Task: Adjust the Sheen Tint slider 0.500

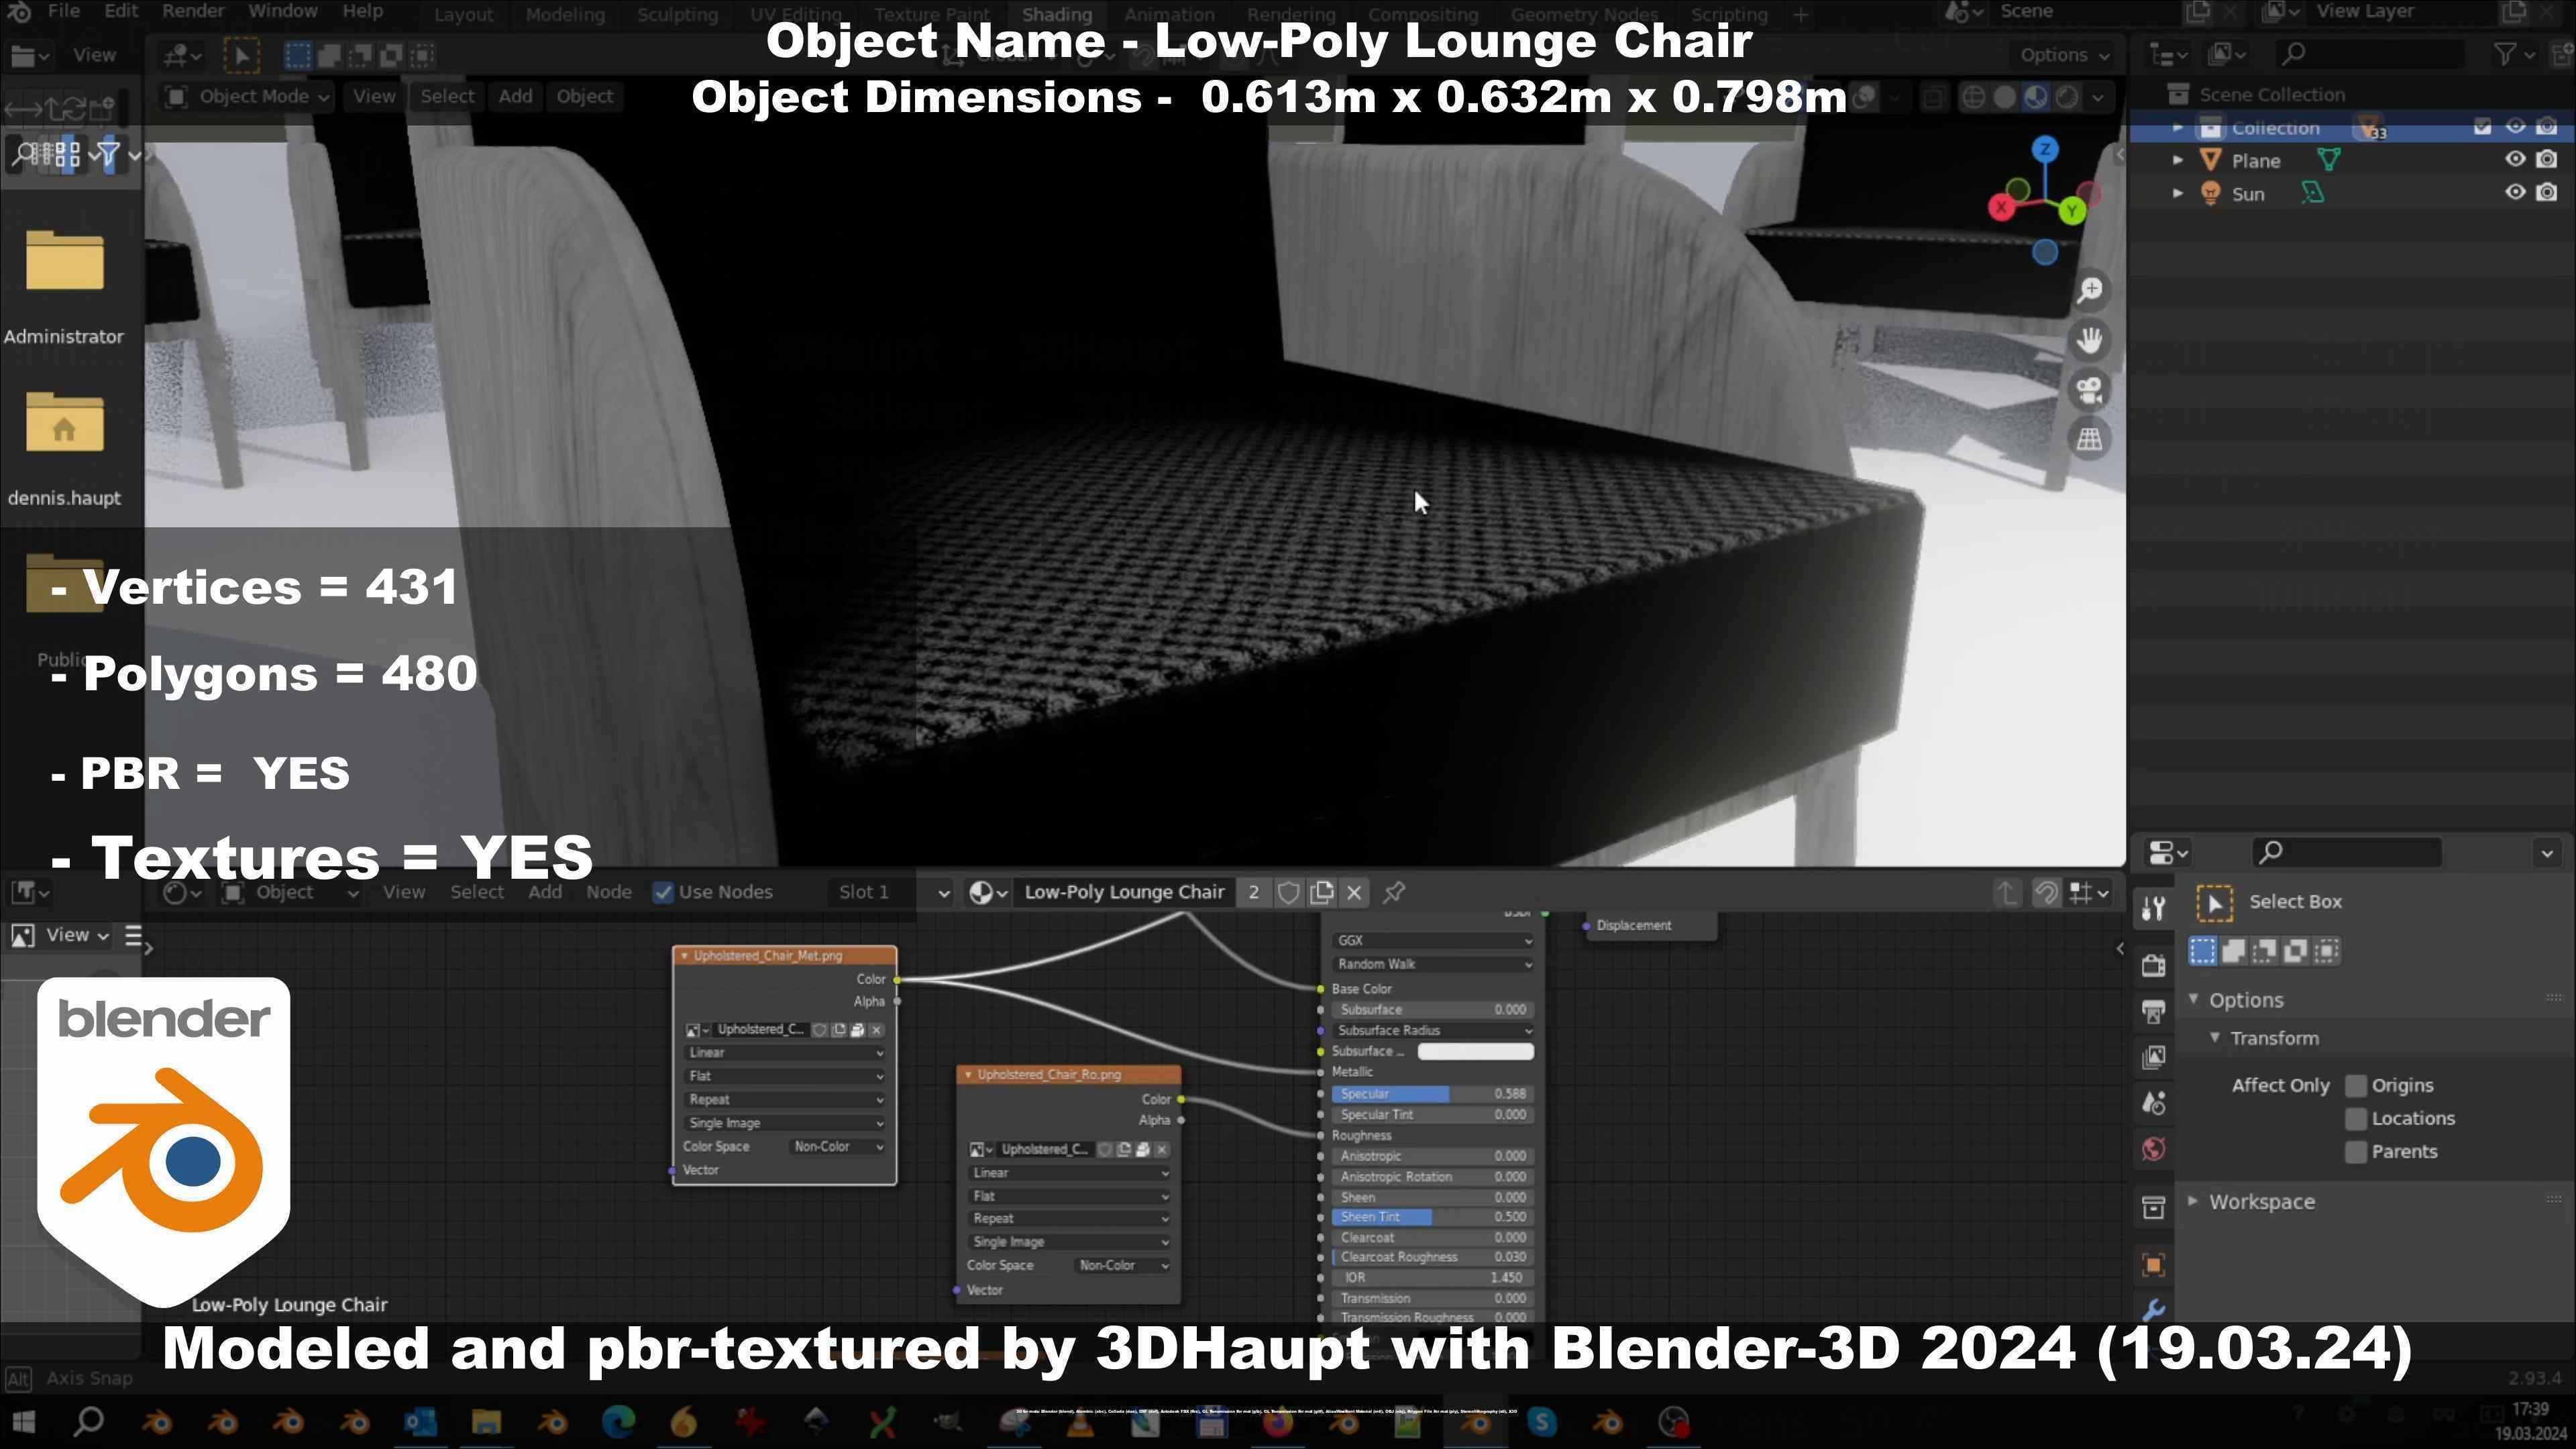Action: pos(1432,1218)
